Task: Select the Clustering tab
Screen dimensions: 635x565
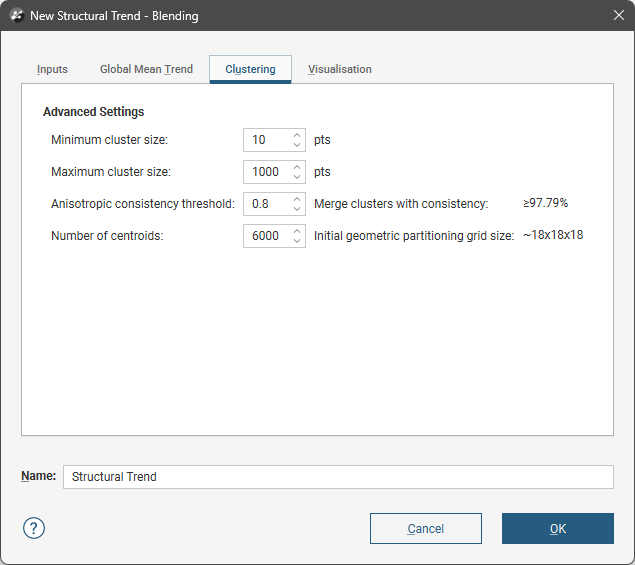Action: (x=250, y=70)
